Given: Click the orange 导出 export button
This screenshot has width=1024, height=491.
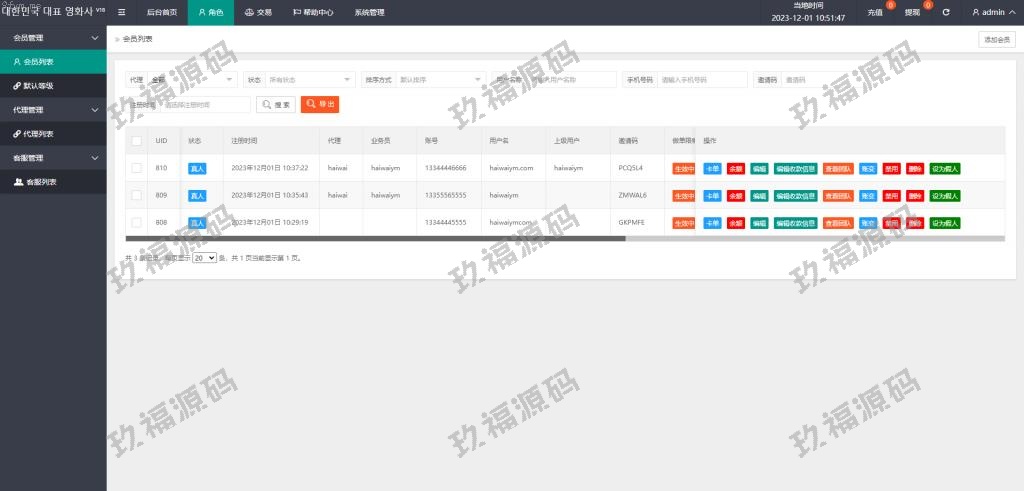Looking at the screenshot, I should tap(320, 104).
